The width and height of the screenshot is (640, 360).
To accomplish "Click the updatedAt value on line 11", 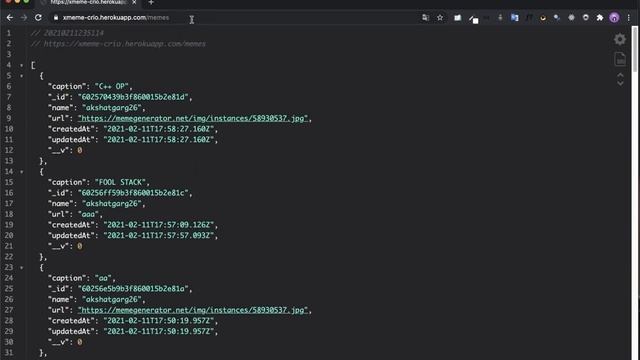I will point(159,140).
